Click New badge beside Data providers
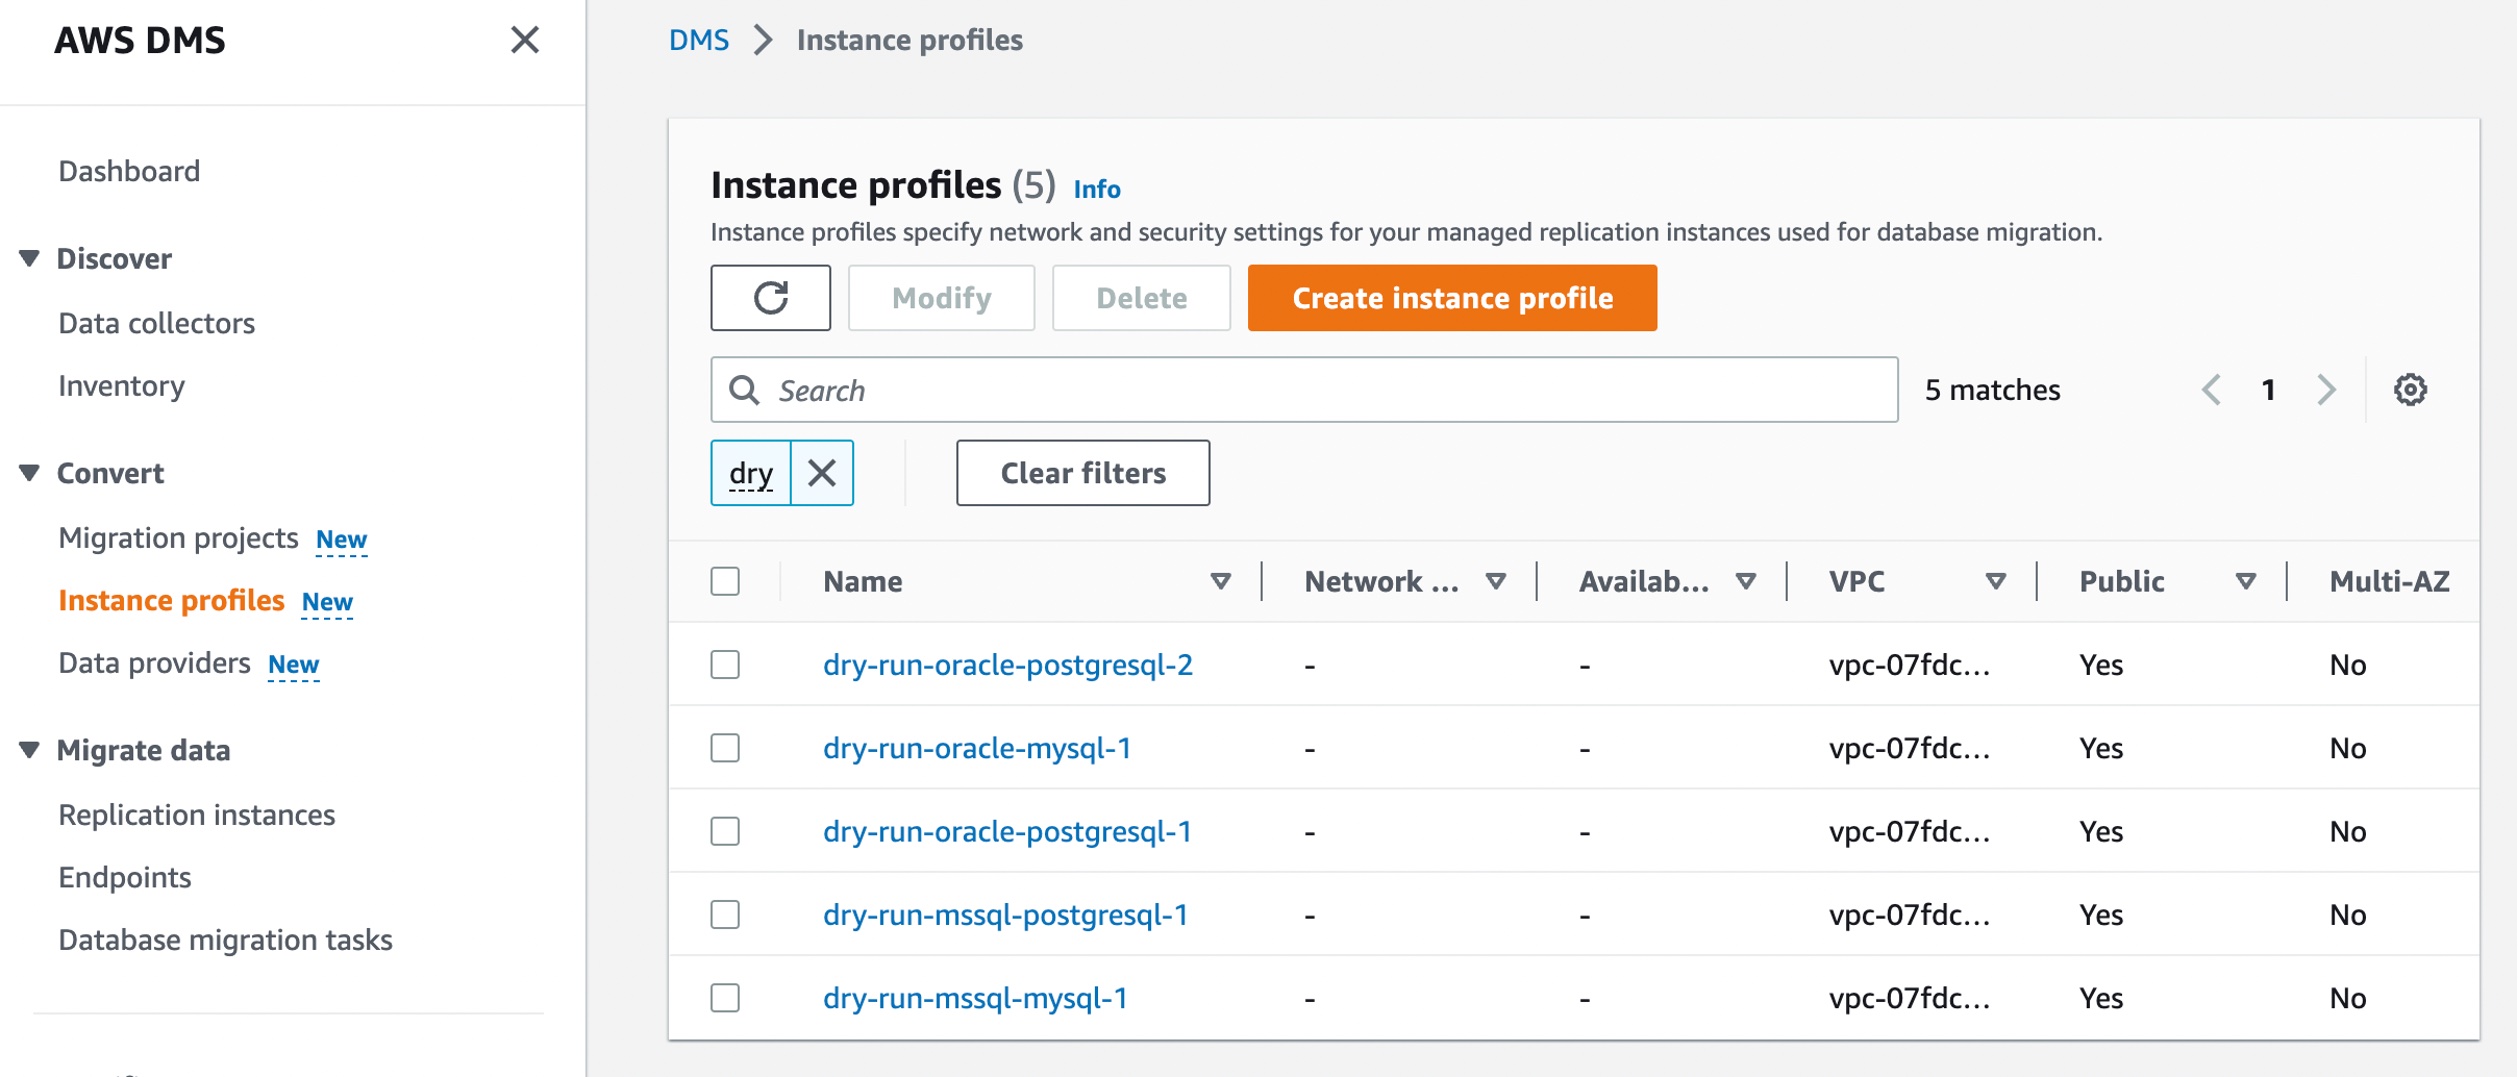 [x=293, y=665]
